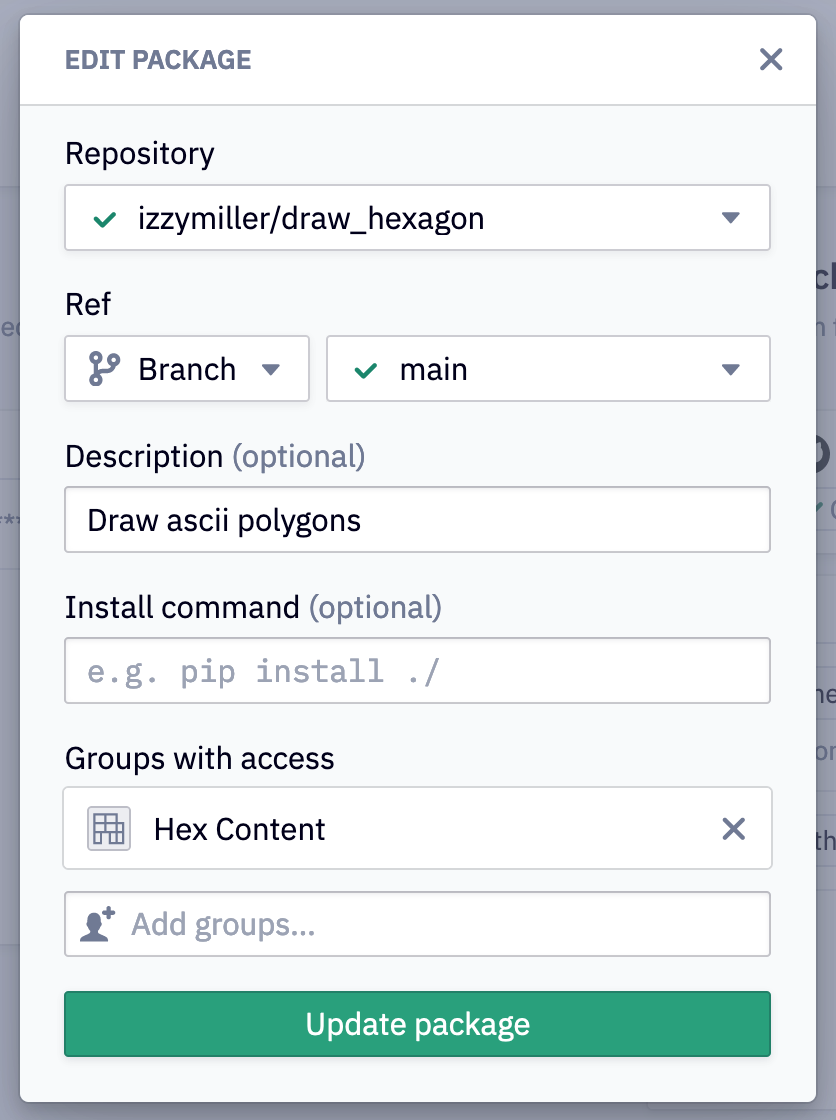
Task: Click the add-person icon in Add groups field
Action: point(95,923)
